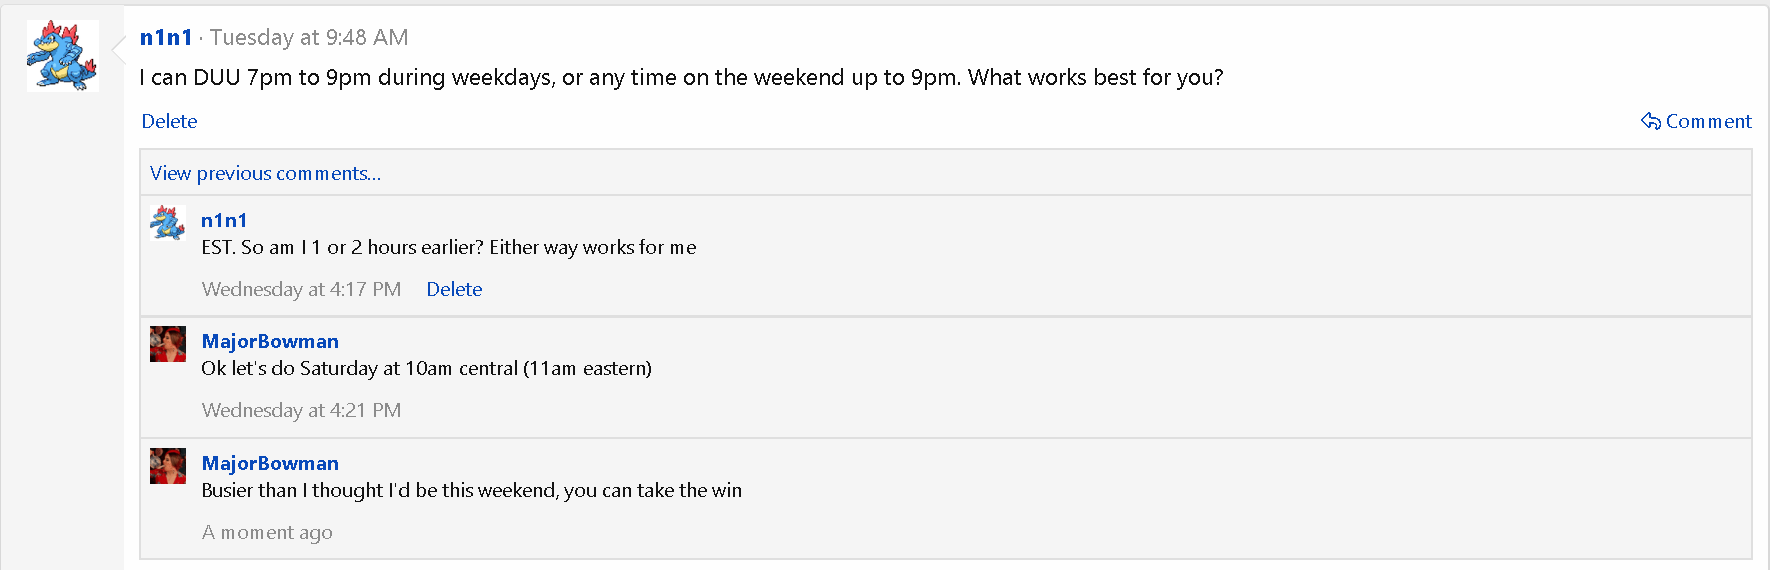Click n1n1's large Feraligatr avatar on the main post

62,56
